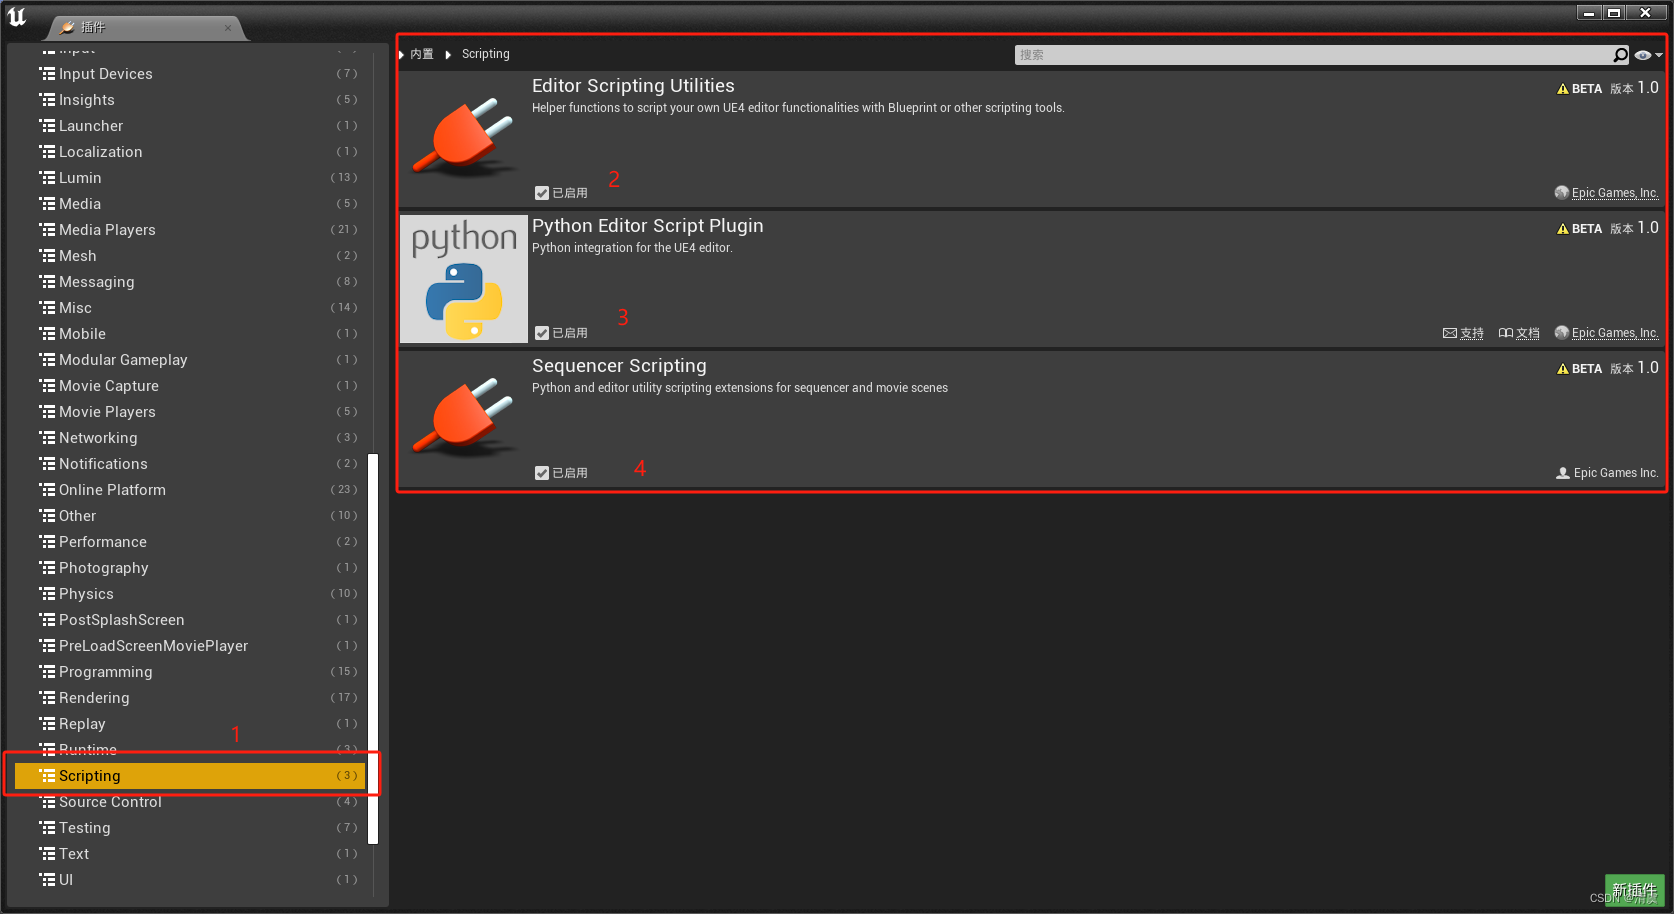This screenshot has height=914, width=1674.
Task: Click the globe icon beside Epic Games, Inc.
Action: [1561, 193]
